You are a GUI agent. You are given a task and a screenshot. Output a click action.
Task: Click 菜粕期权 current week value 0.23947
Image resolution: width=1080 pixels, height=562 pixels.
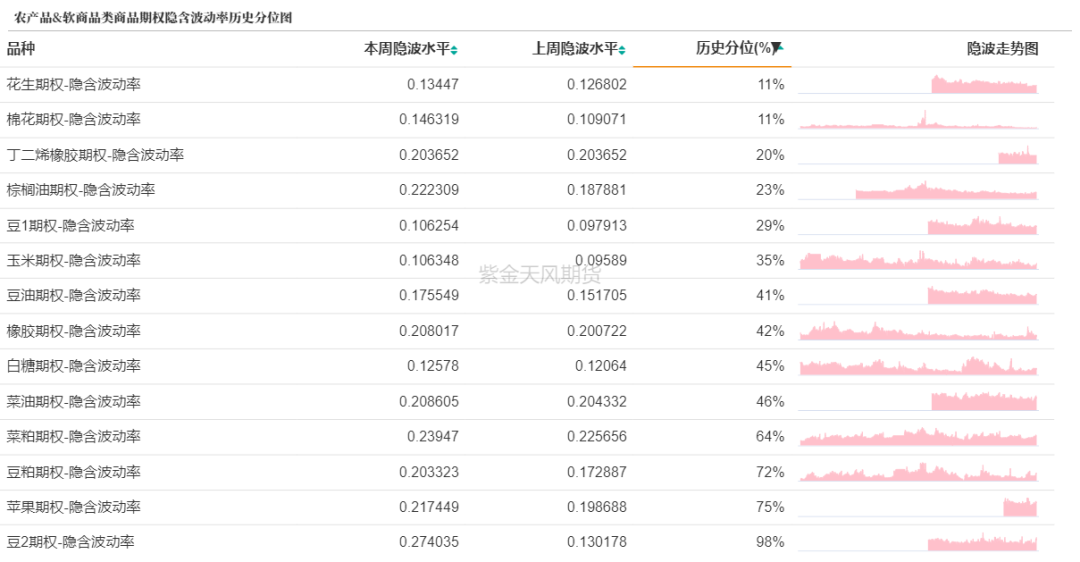click(x=432, y=437)
